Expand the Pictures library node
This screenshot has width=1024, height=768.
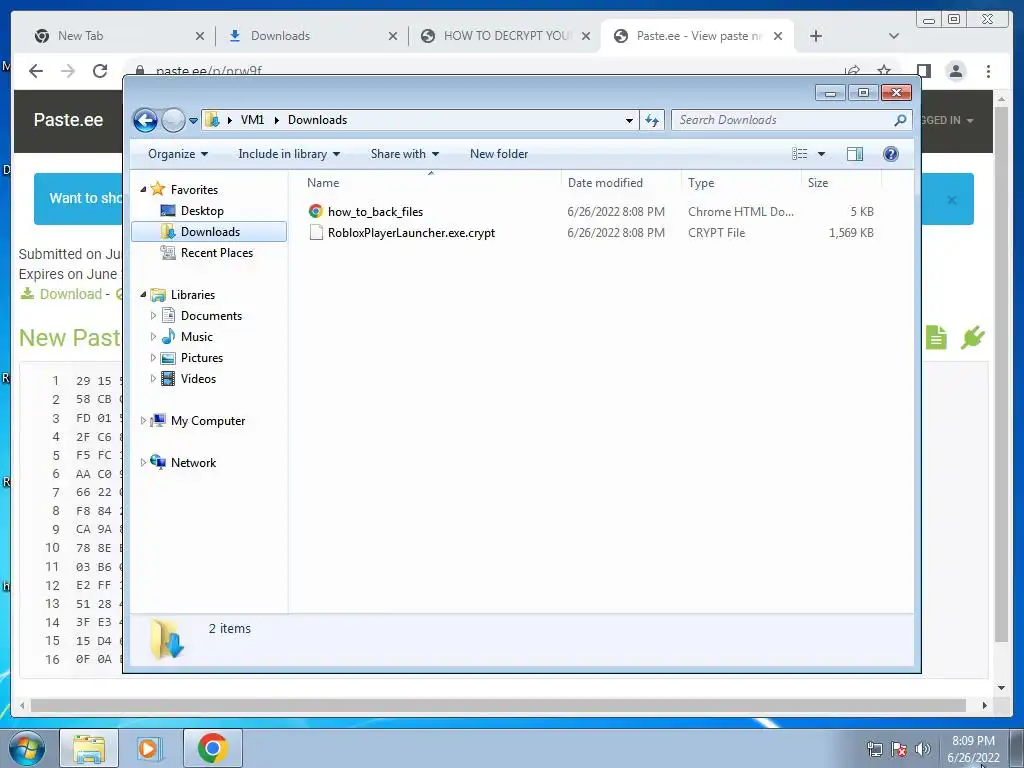[153, 358]
